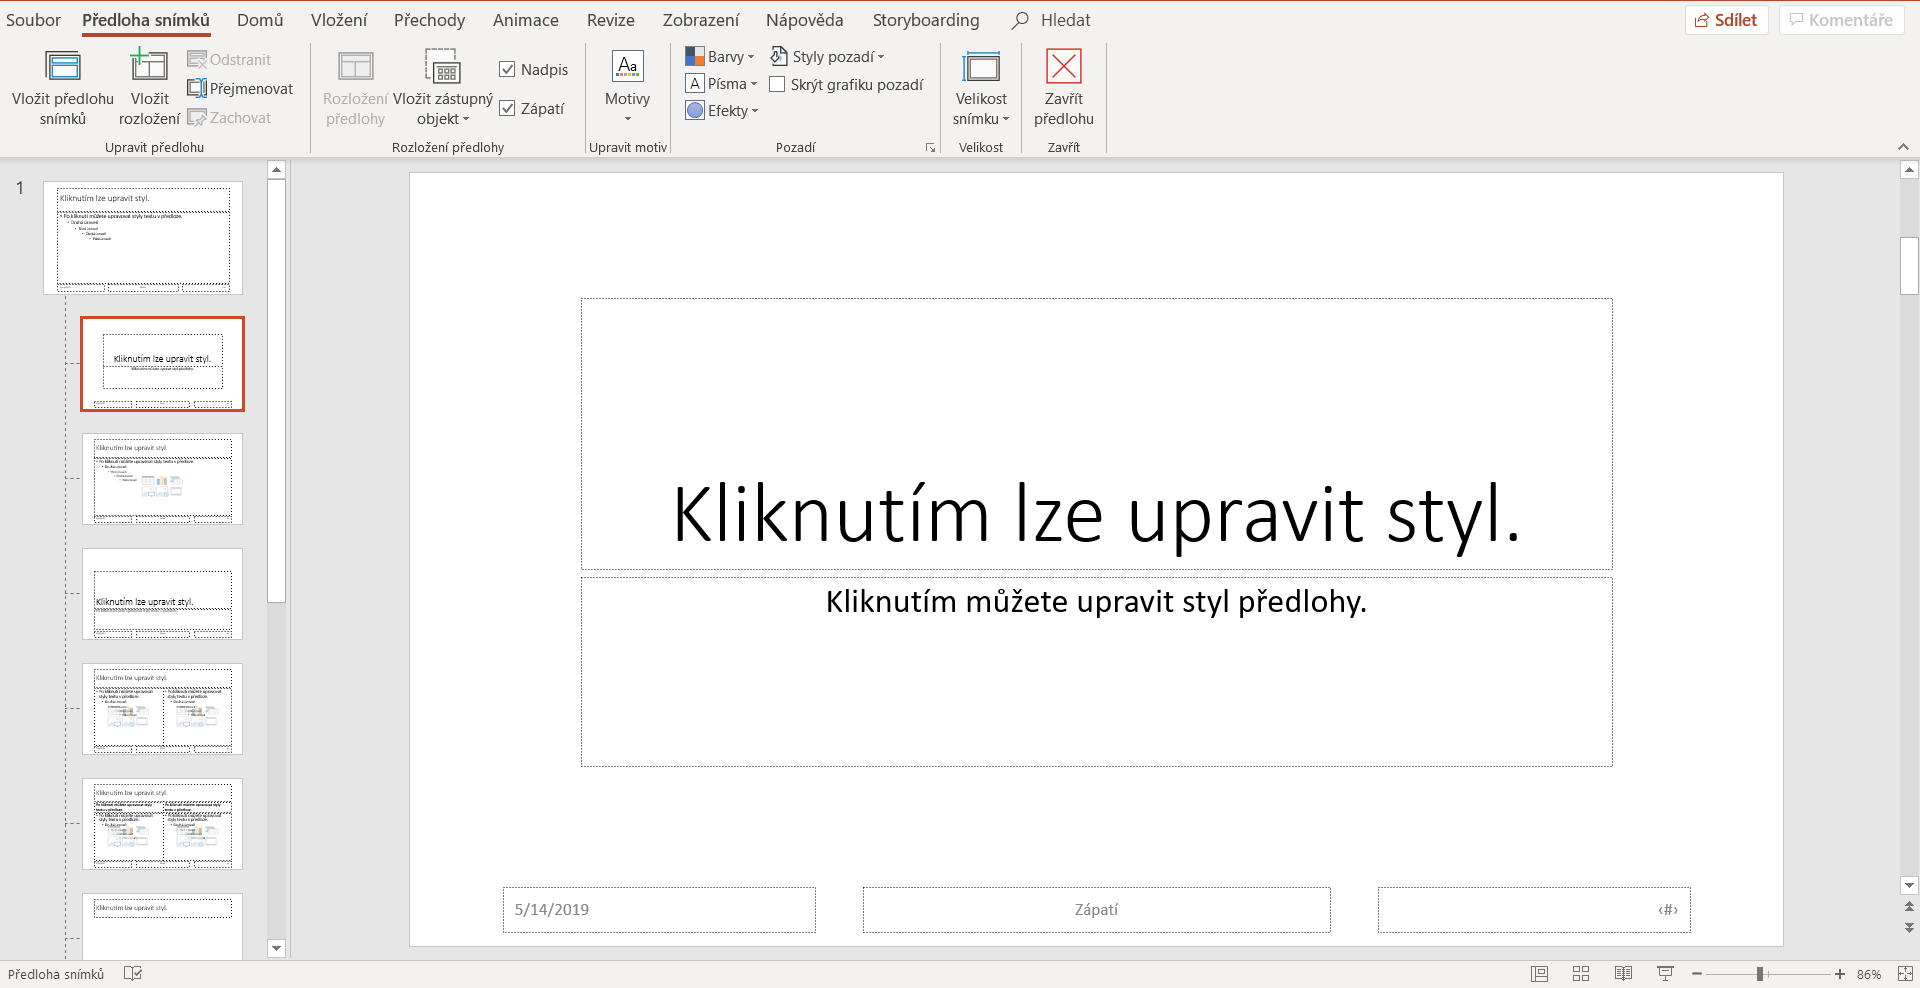Click Zavřít předlohu red X icon
Viewport: 1920px width, 988px height.
pyautogui.click(x=1063, y=67)
